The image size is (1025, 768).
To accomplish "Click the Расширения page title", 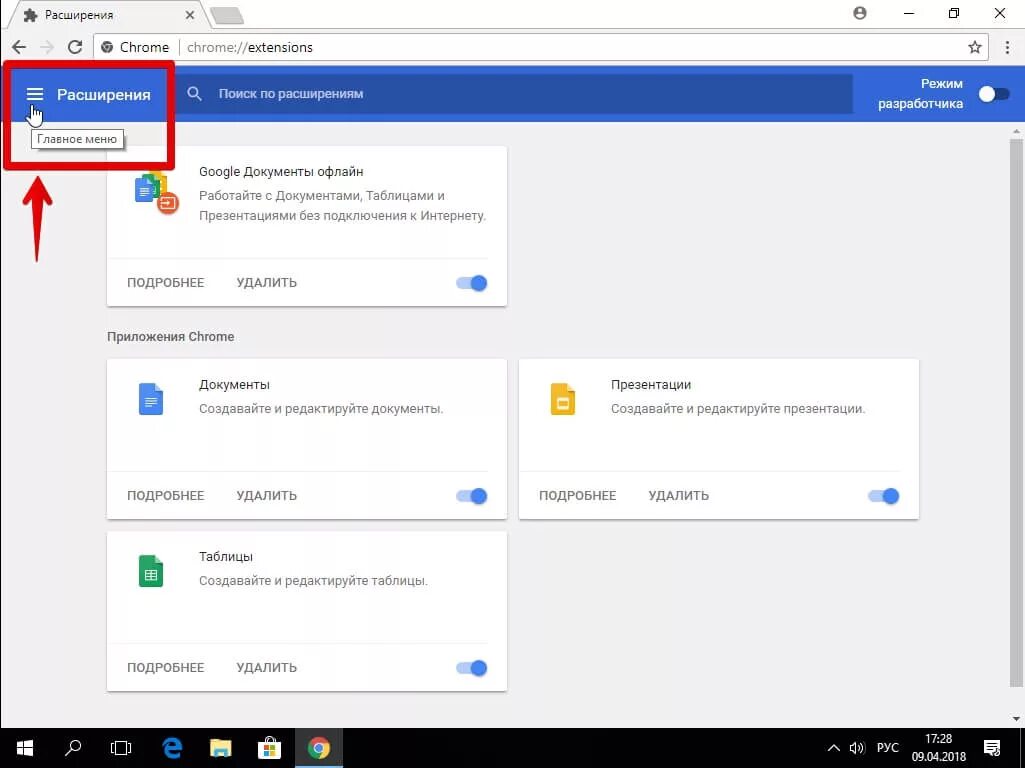I will click(103, 95).
